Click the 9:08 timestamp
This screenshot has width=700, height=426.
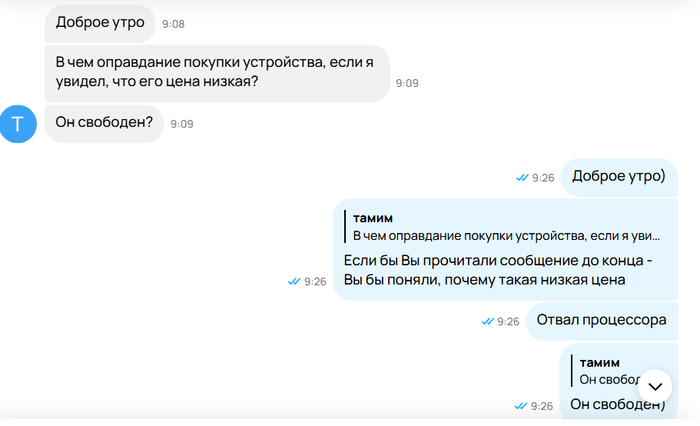(x=173, y=23)
